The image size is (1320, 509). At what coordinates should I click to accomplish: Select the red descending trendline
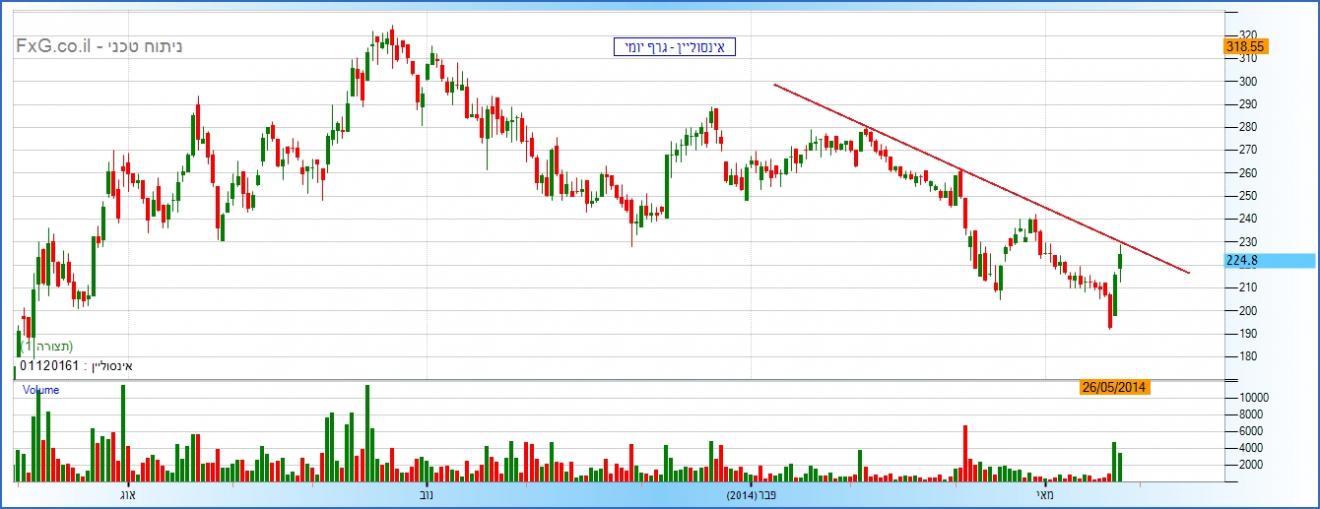[x=980, y=180]
